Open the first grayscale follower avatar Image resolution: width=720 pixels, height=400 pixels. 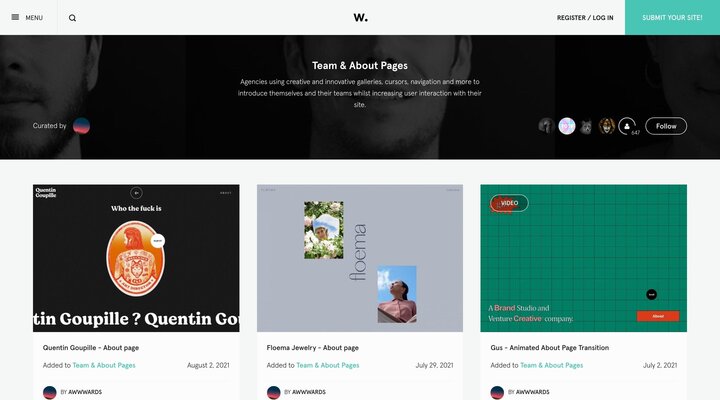tap(546, 126)
